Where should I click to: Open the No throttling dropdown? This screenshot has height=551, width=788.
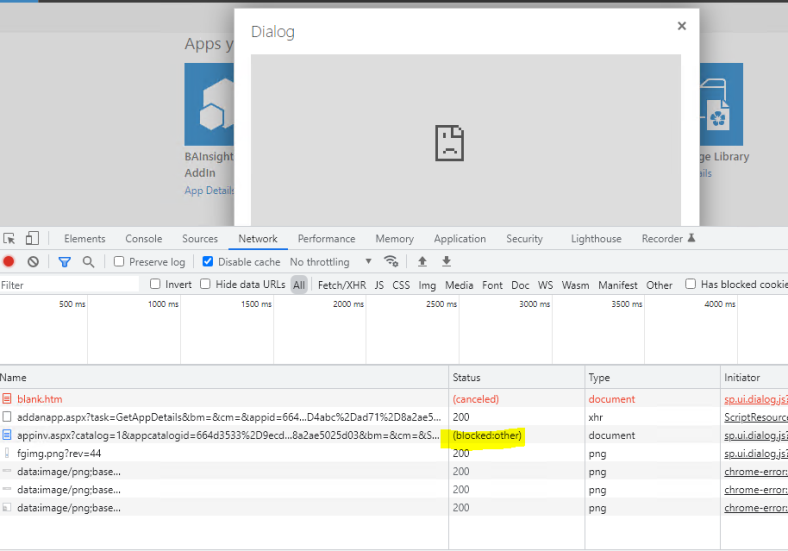(330, 262)
